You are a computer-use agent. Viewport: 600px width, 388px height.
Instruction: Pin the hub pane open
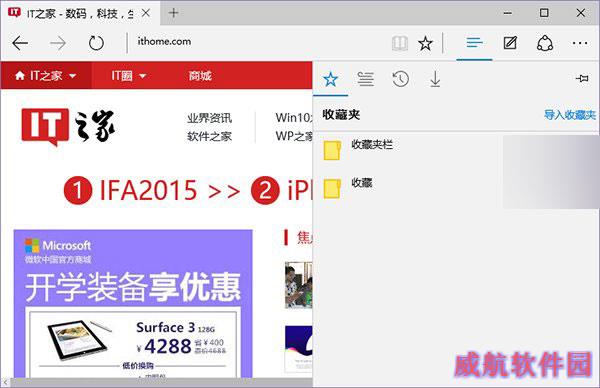pyautogui.click(x=582, y=78)
